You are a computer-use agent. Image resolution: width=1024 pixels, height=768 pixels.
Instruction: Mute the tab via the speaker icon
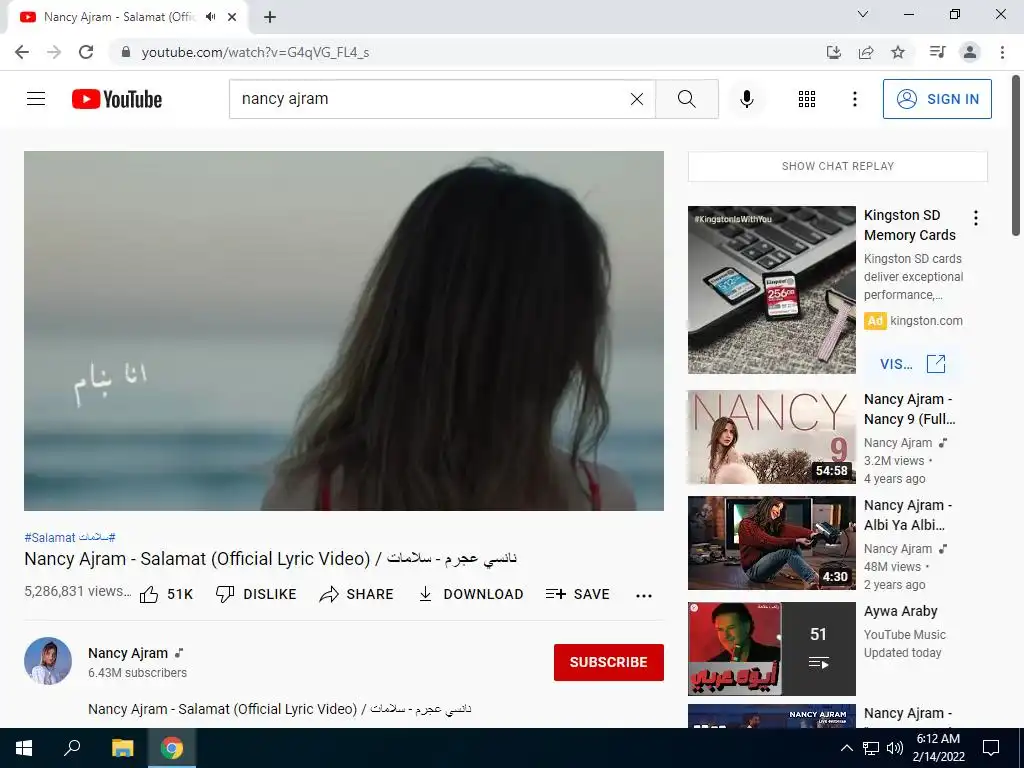coord(210,17)
